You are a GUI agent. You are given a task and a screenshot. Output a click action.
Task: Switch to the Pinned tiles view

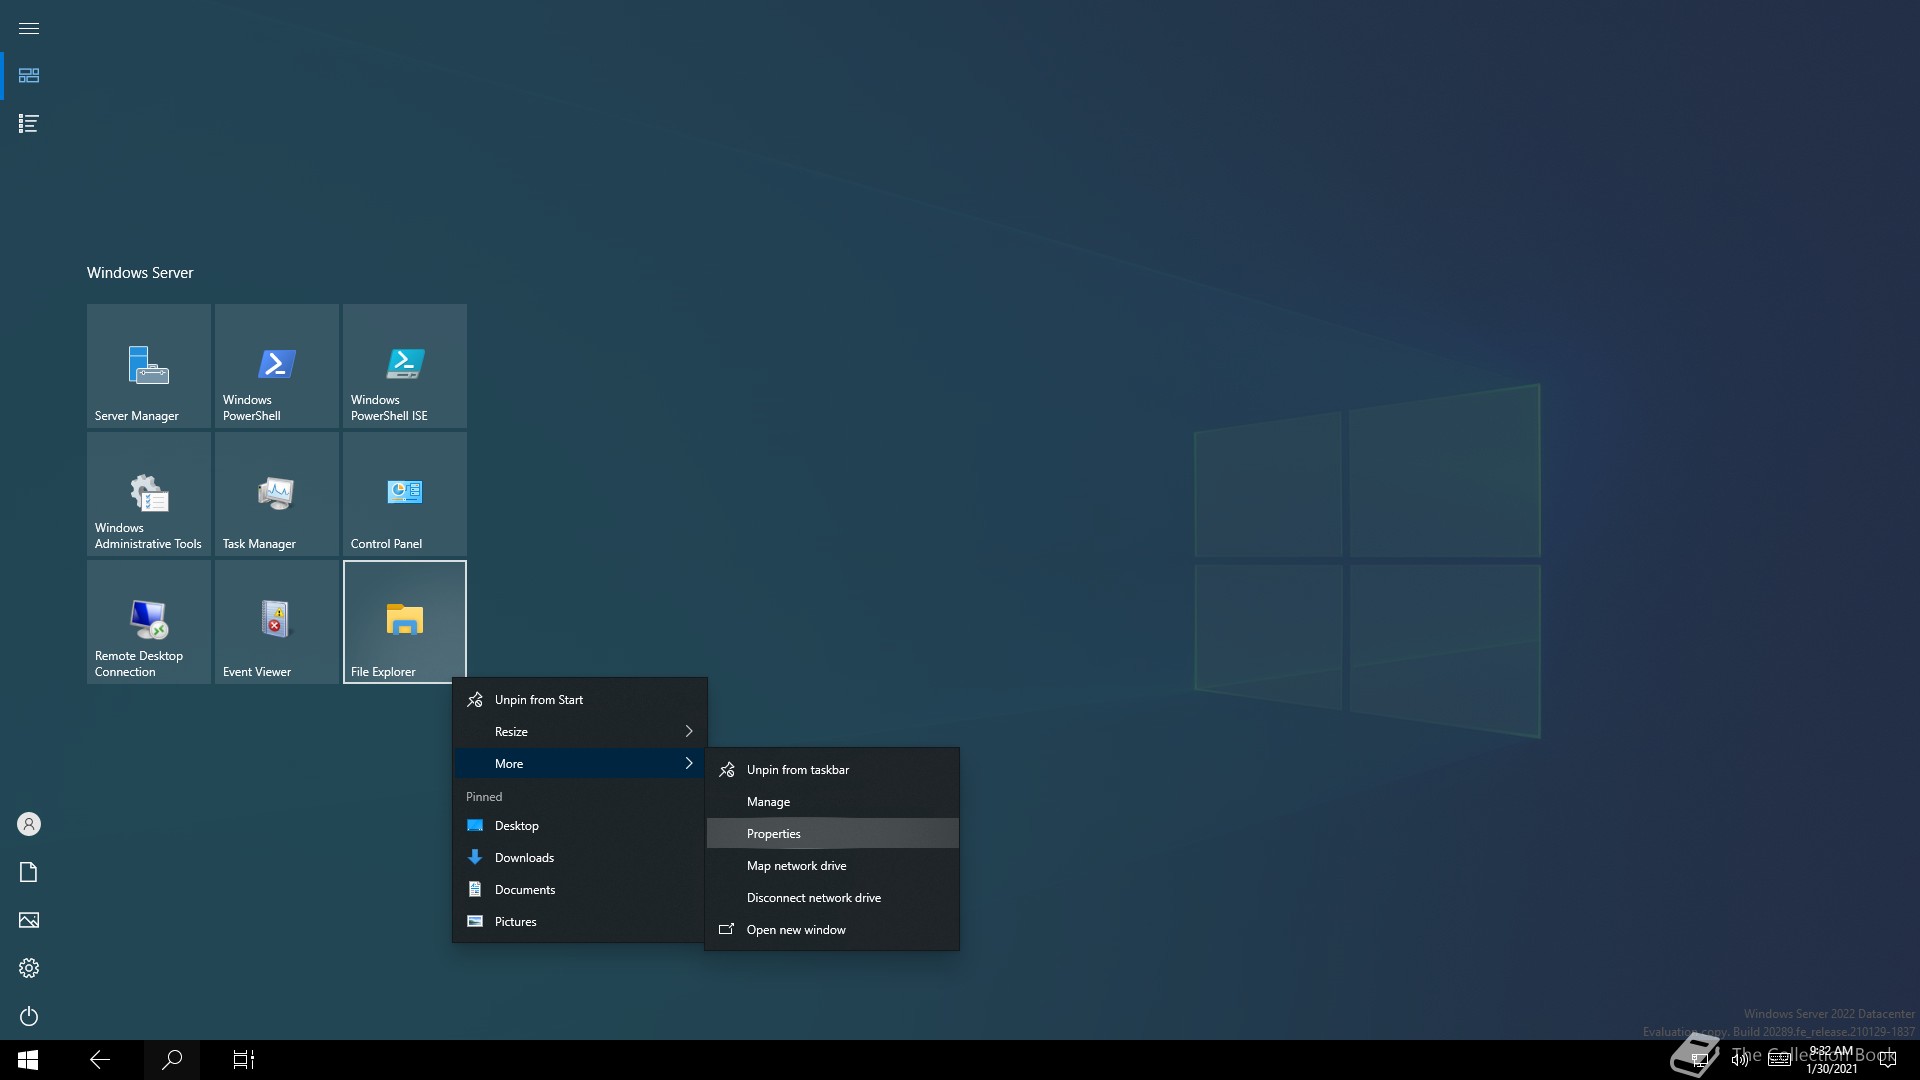(x=29, y=76)
